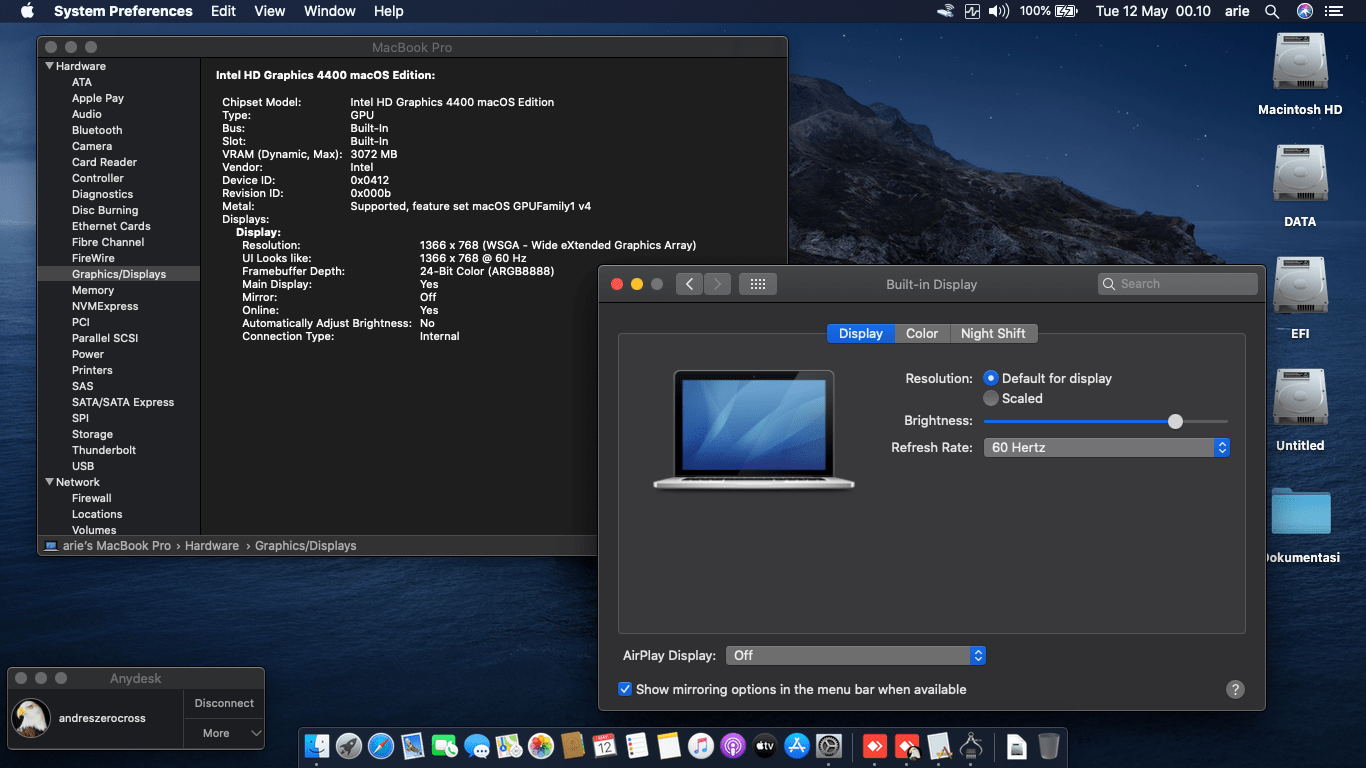
Task: Switch to the Night Shift tab
Action: pyautogui.click(x=993, y=333)
